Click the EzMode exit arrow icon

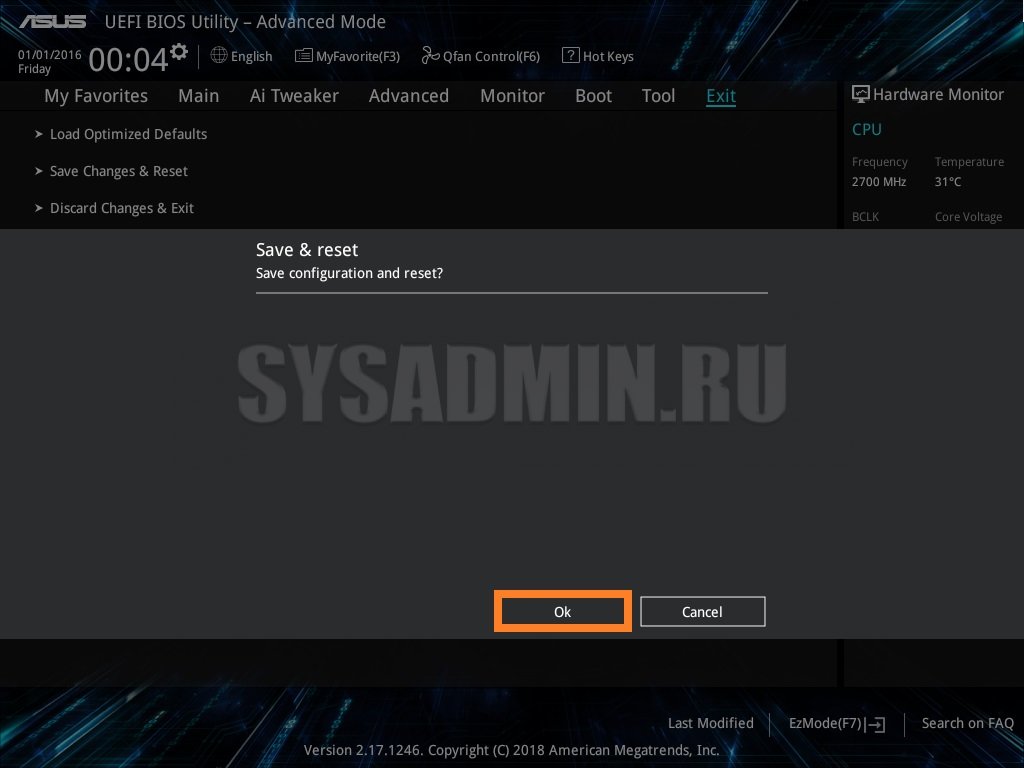tap(876, 724)
